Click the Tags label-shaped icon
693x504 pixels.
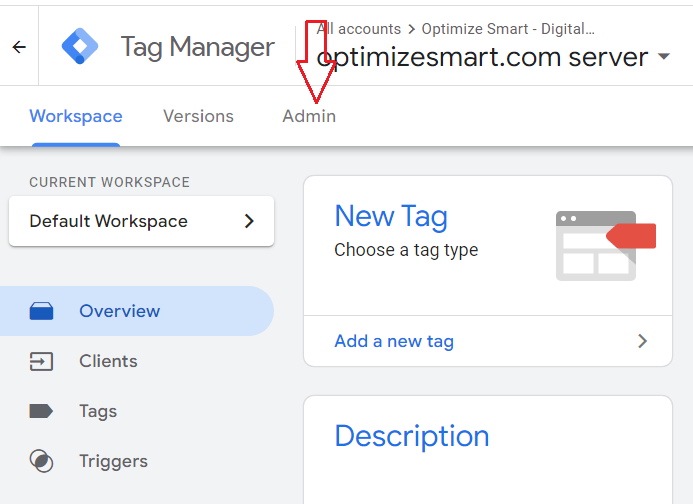tap(41, 411)
